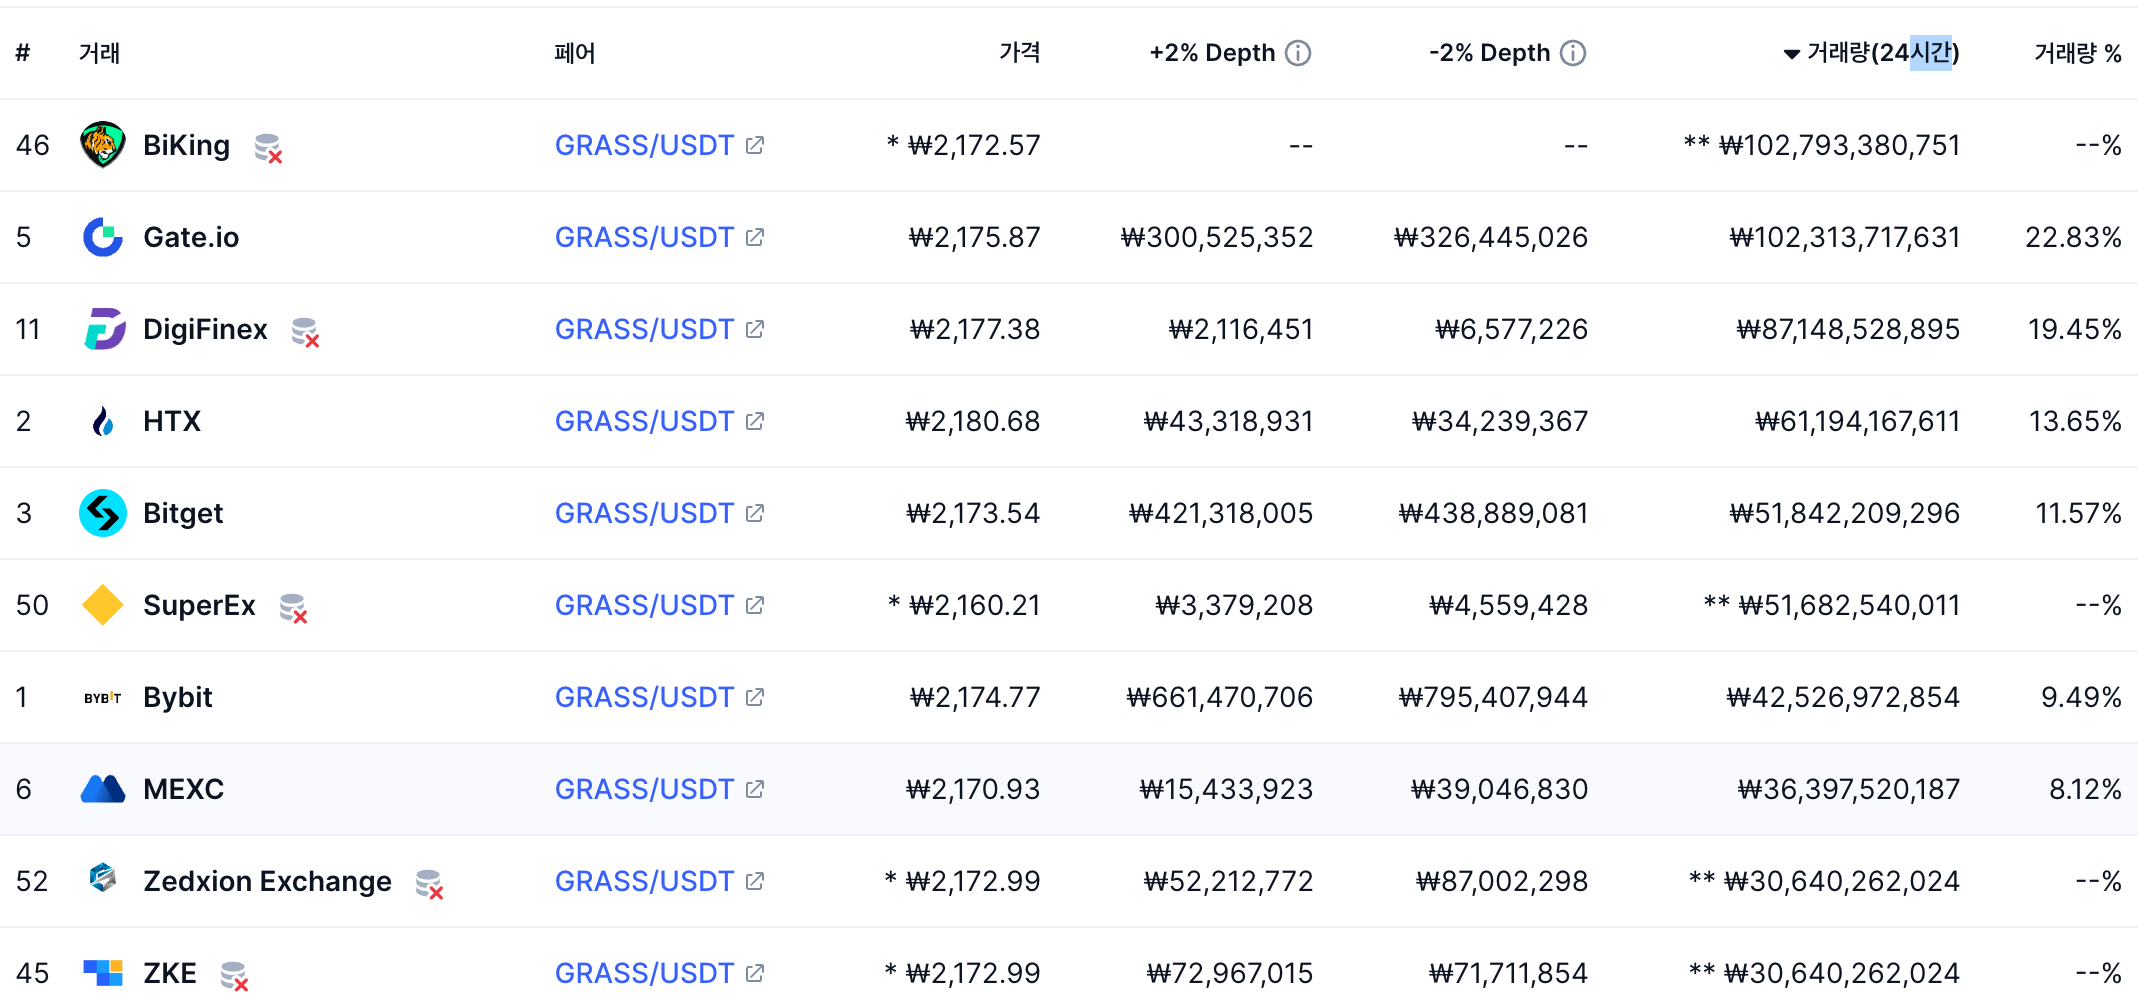Open Bitget's GRASS/USDT pair link
The width and height of the screenshot is (2138, 1008).
tap(644, 513)
